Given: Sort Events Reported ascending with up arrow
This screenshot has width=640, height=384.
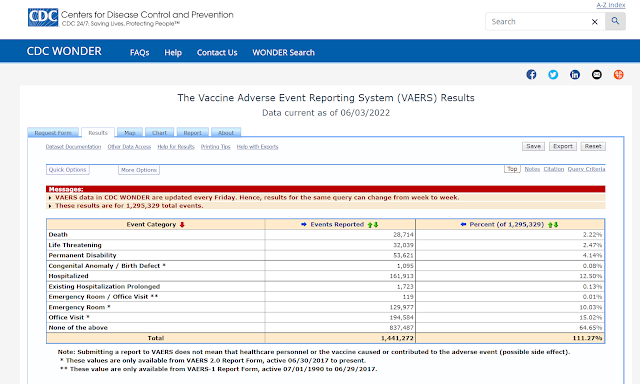Looking at the screenshot, I should (x=370, y=225).
